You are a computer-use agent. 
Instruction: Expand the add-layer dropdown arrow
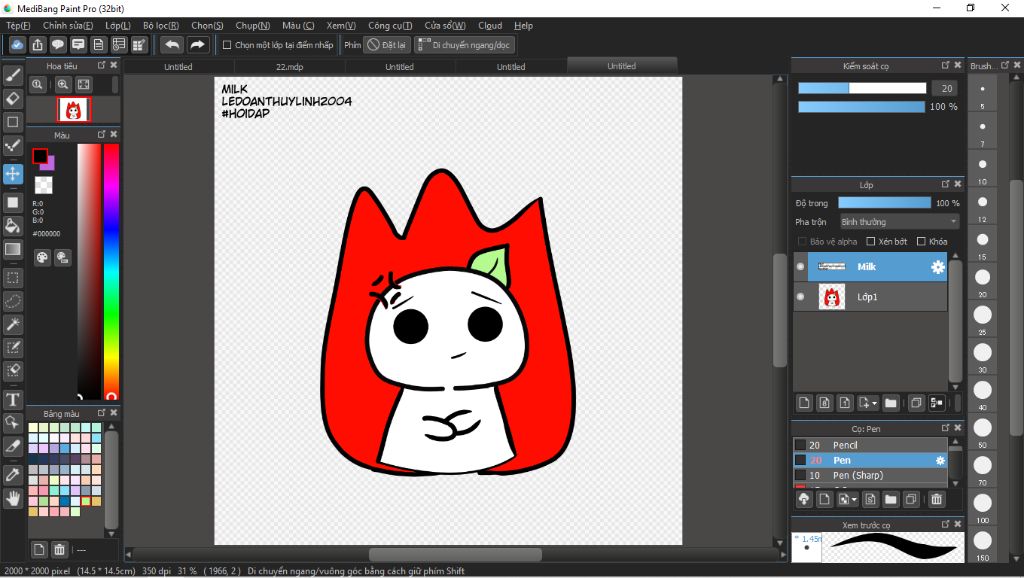click(874, 403)
